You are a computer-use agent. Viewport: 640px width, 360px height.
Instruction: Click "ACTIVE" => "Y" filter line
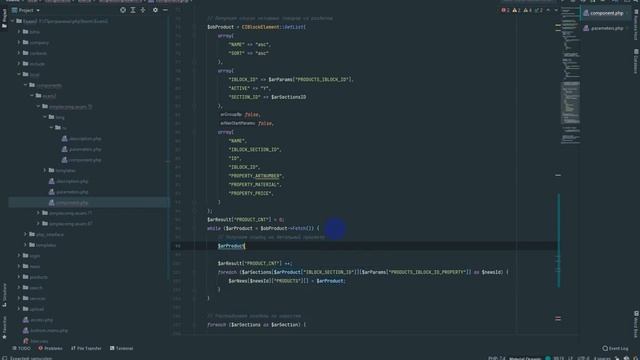[249, 88]
